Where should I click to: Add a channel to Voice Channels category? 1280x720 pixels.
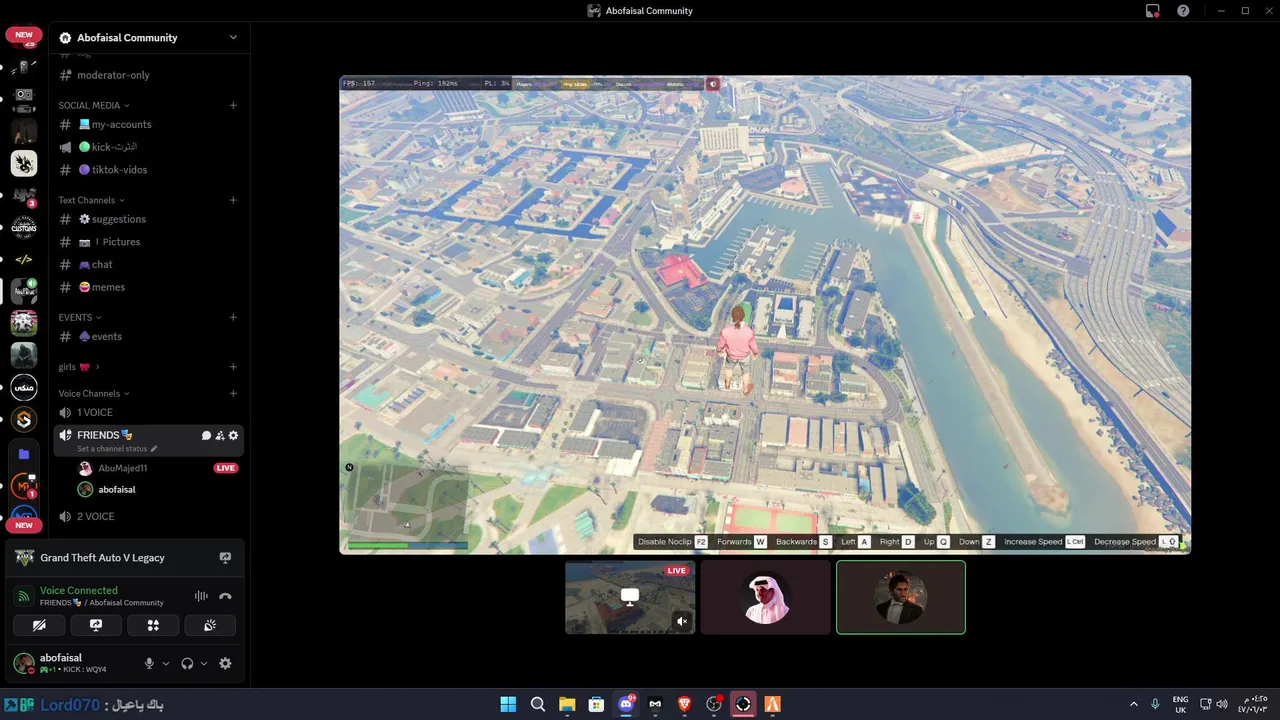point(233,393)
